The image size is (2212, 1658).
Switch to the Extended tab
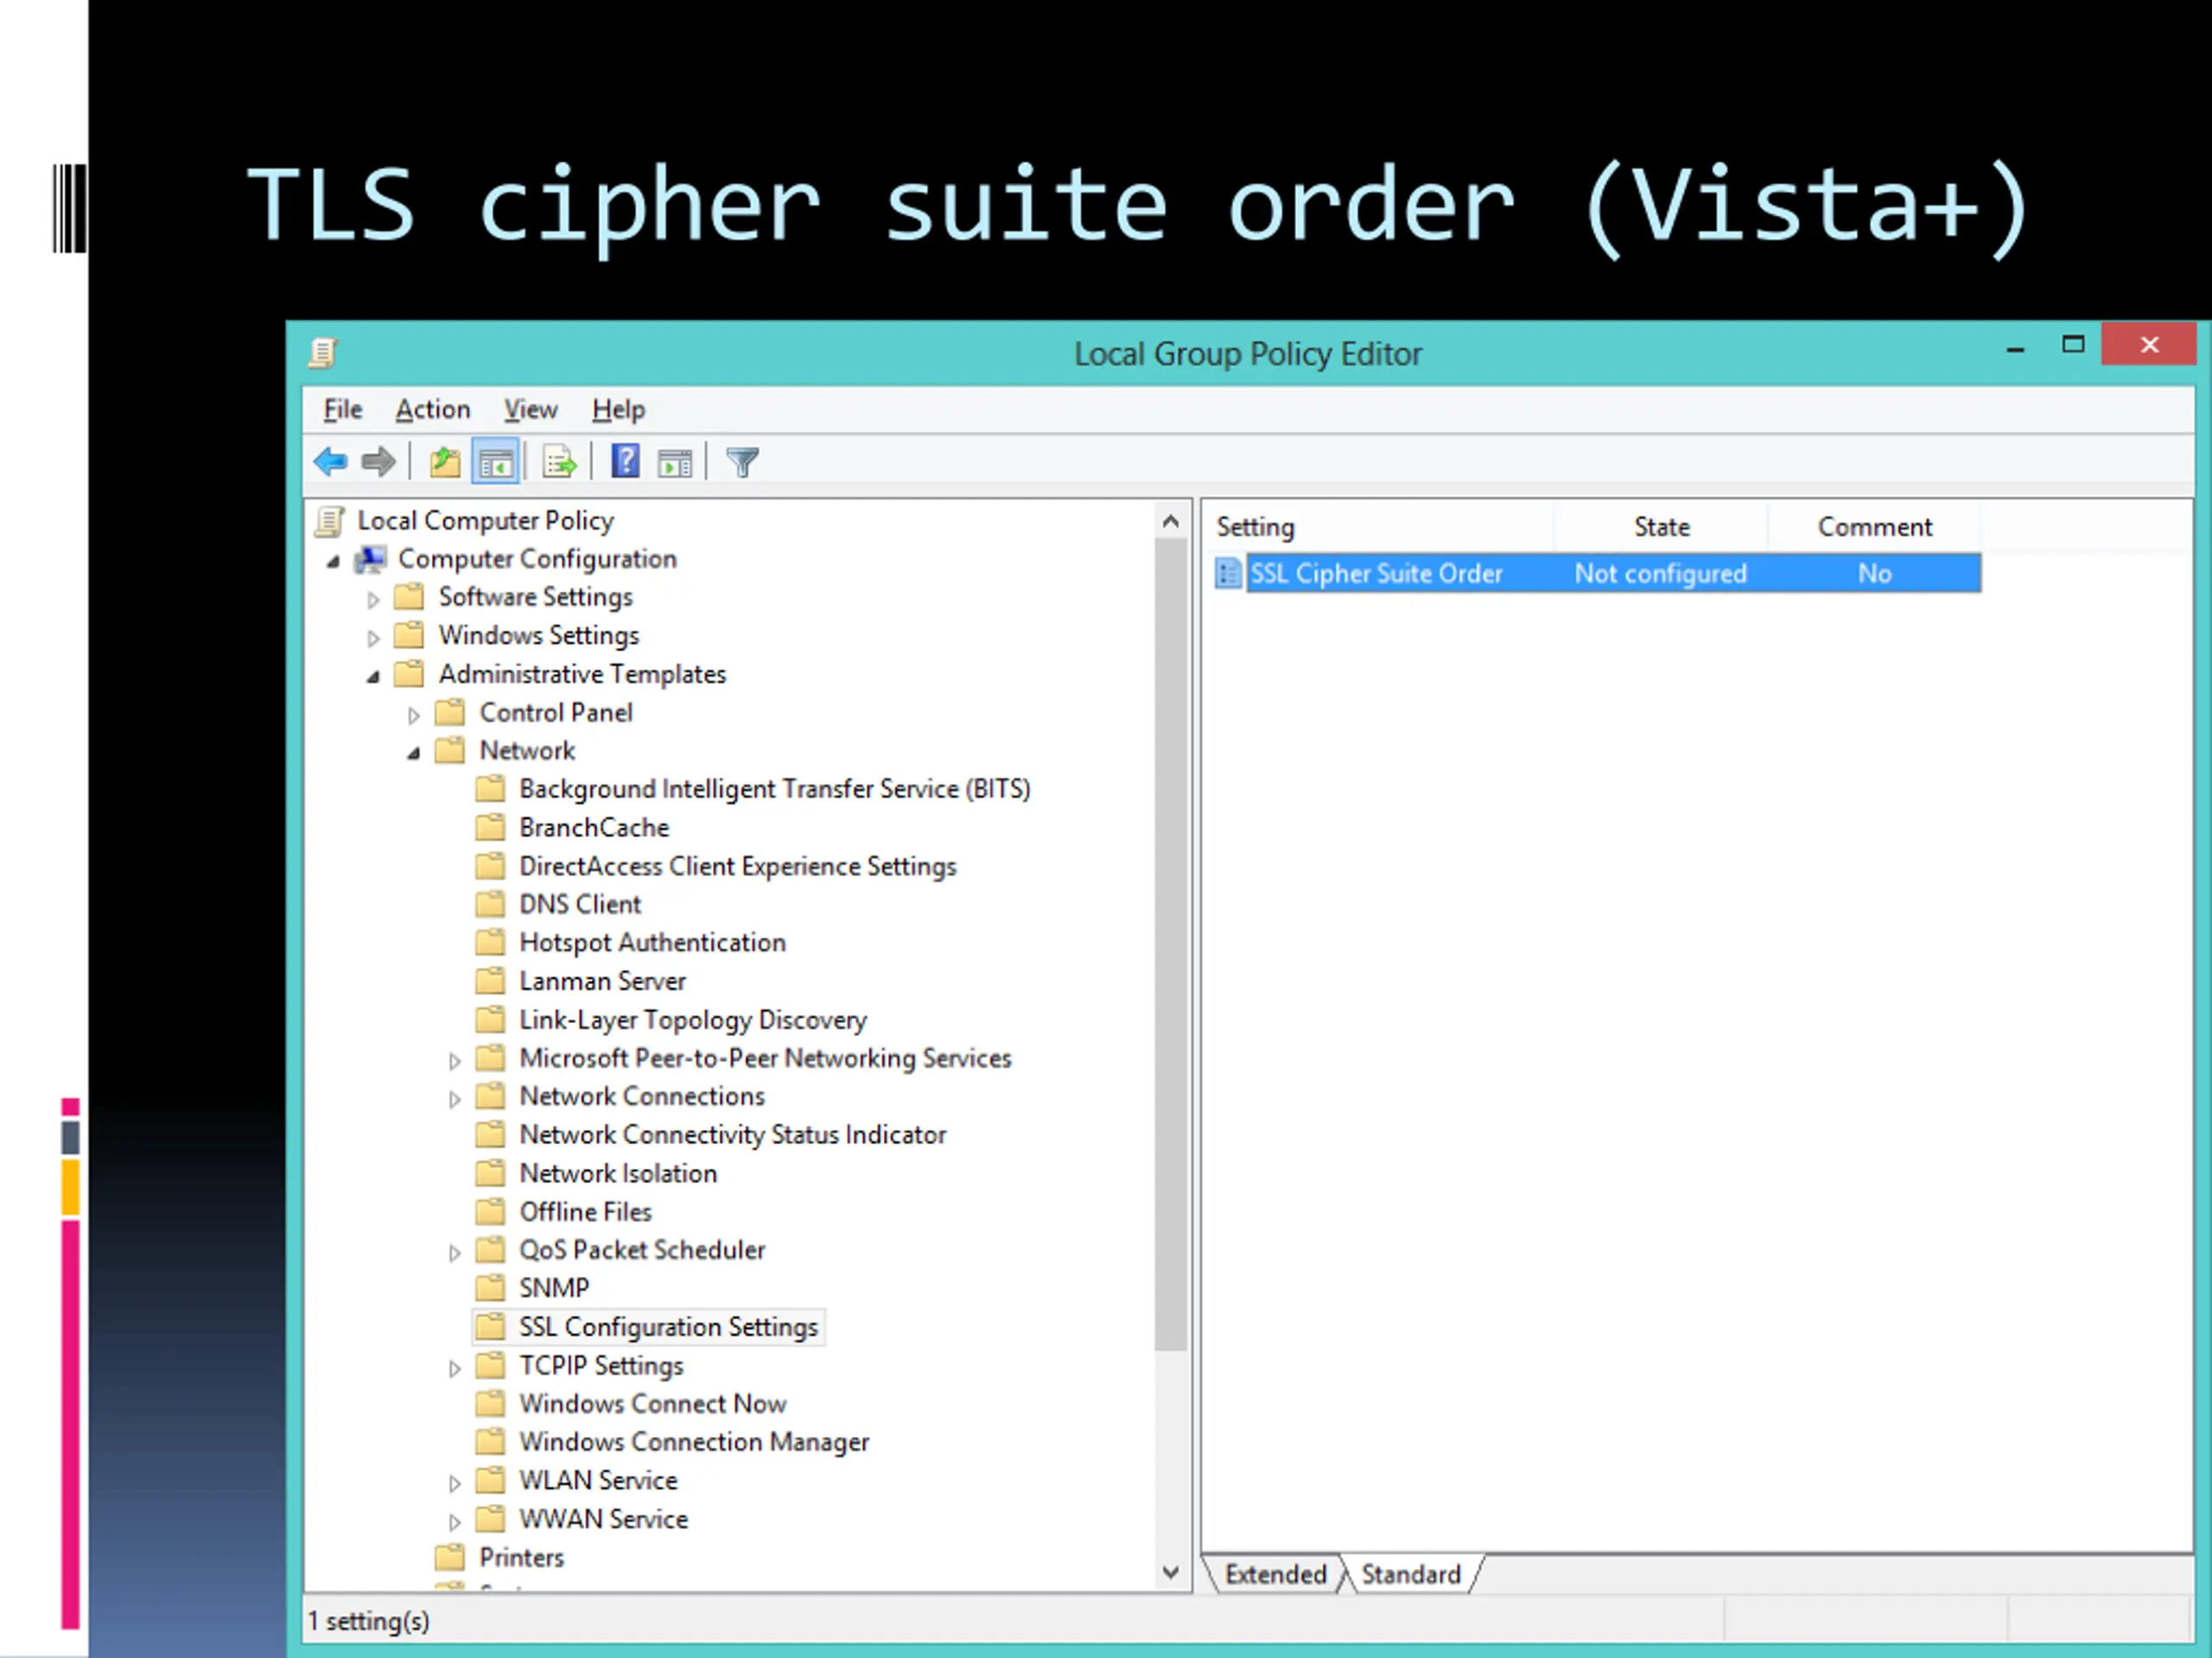[x=1275, y=1574]
